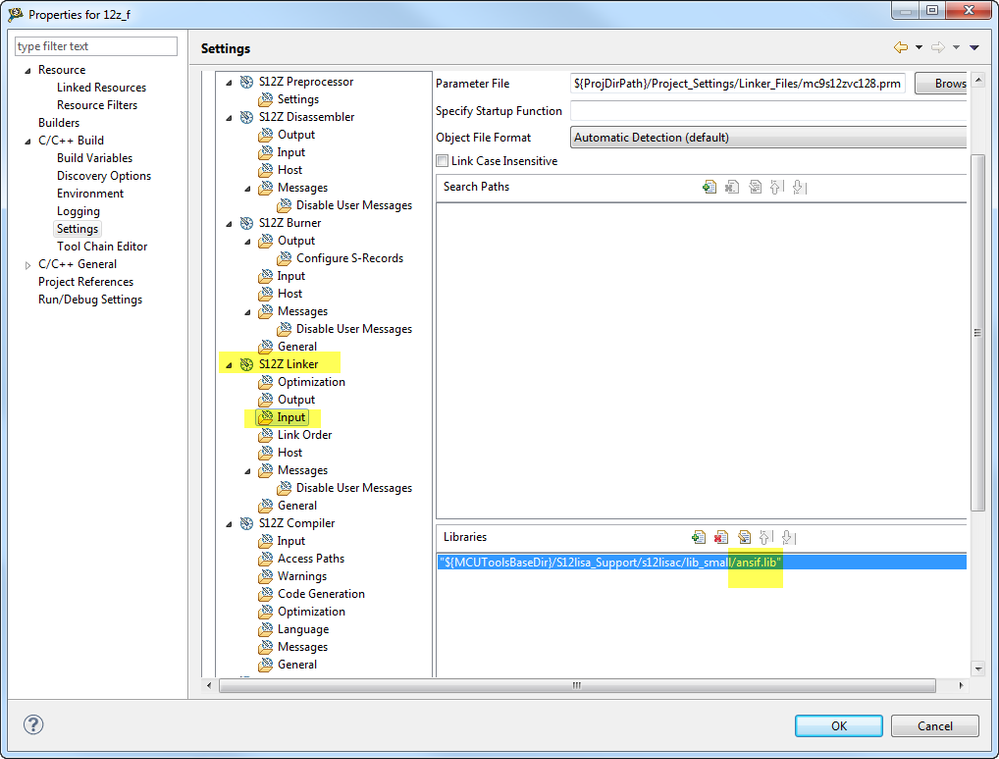Move Search Paths entry down icon
The height and width of the screenshot is (759, 999).
799,187
